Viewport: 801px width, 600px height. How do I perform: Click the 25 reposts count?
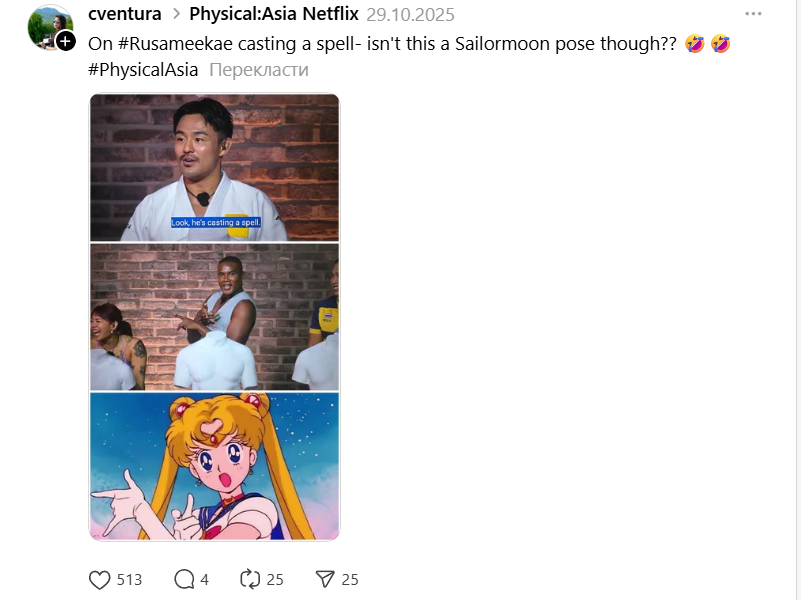click(x=275, y=580)
